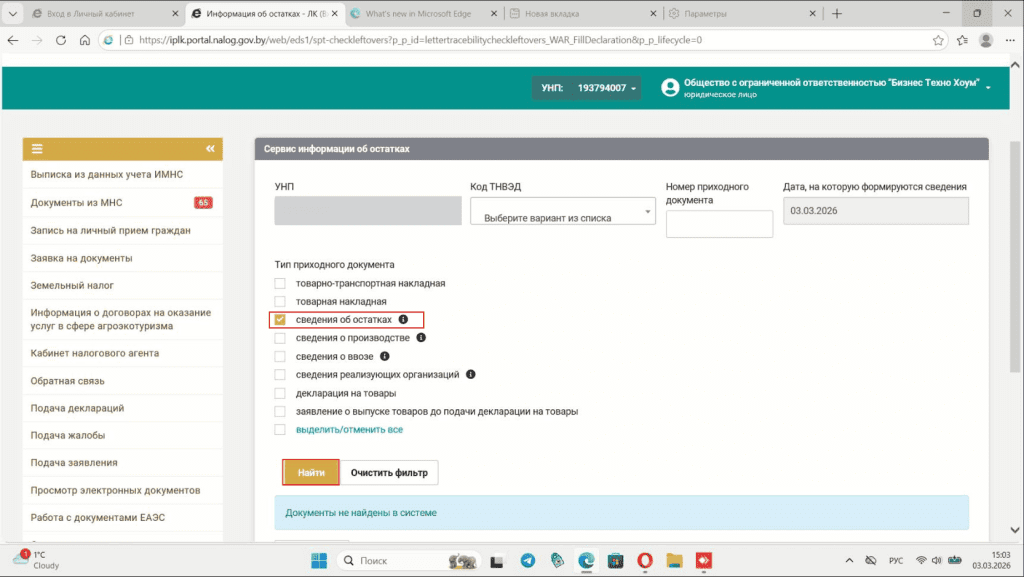Screen dimensions: 1024x577
Task: Click the Очистить фильтр button
Action: tap(389, 473)
